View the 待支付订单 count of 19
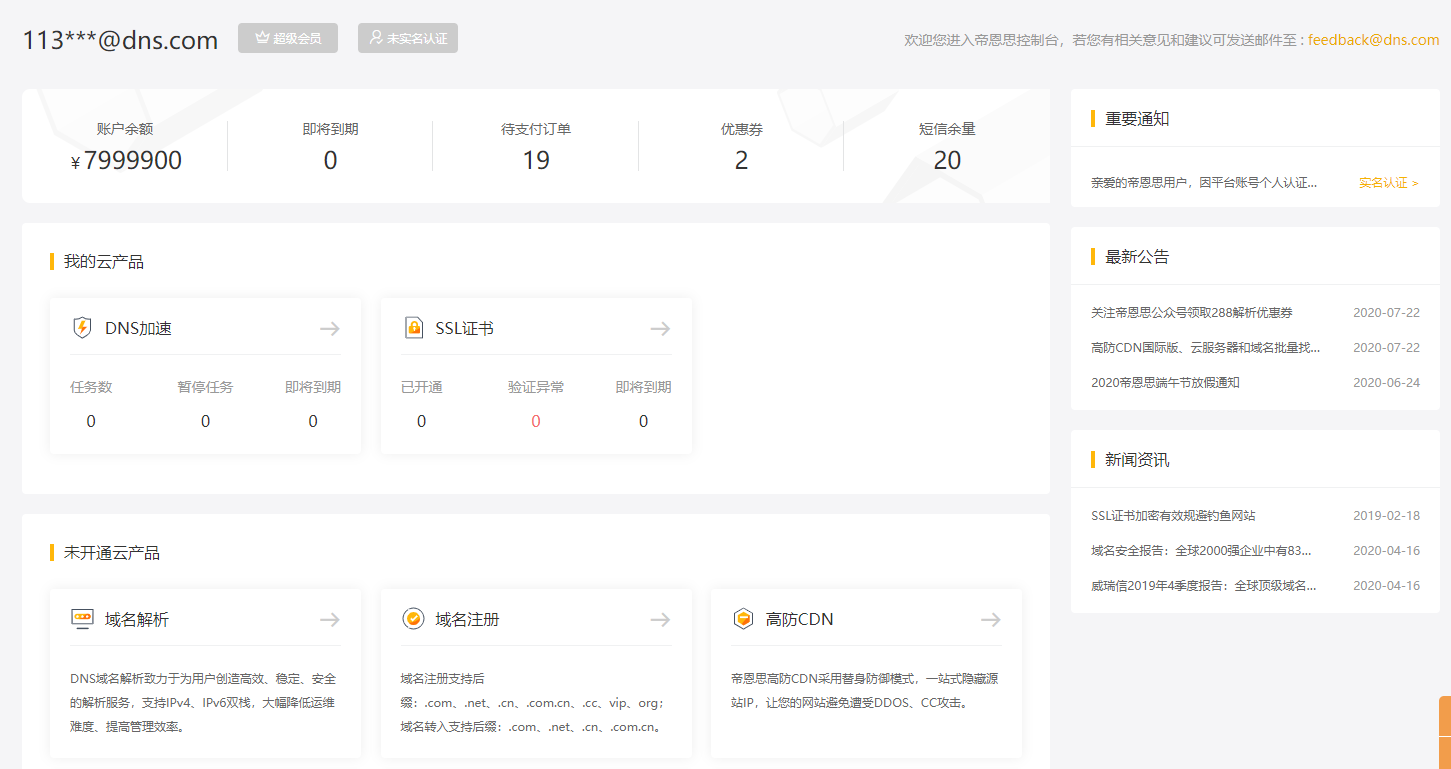1451x769 pixels. 536,160
